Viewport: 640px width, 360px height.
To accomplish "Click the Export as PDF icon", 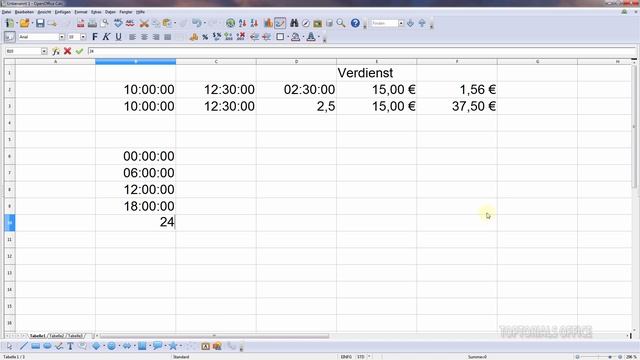I will (81, 23).
